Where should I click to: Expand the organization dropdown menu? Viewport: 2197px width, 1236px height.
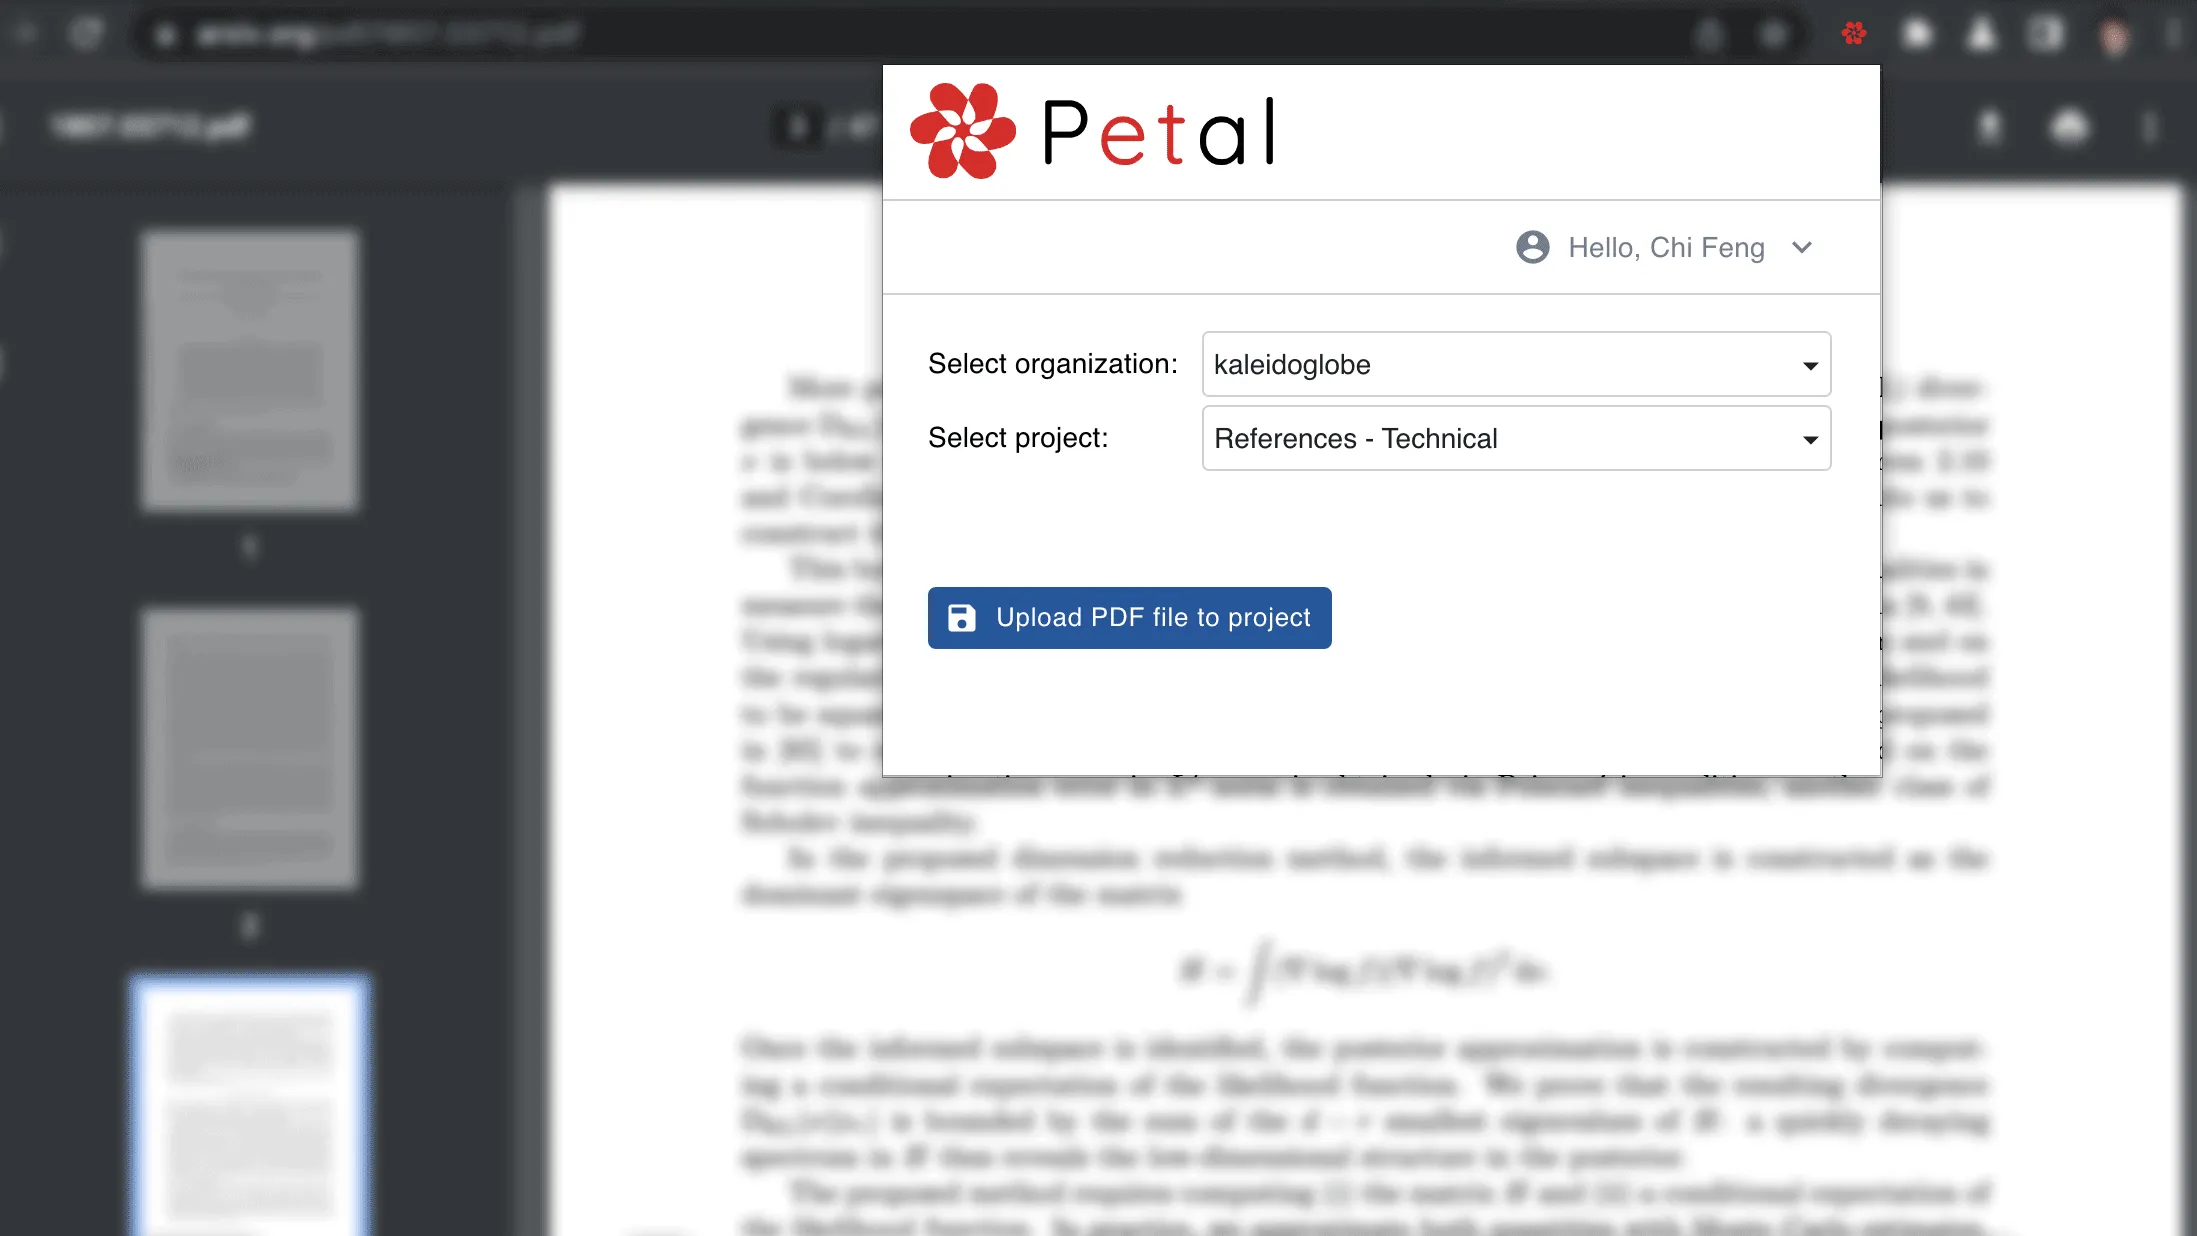coord(1809,364)
